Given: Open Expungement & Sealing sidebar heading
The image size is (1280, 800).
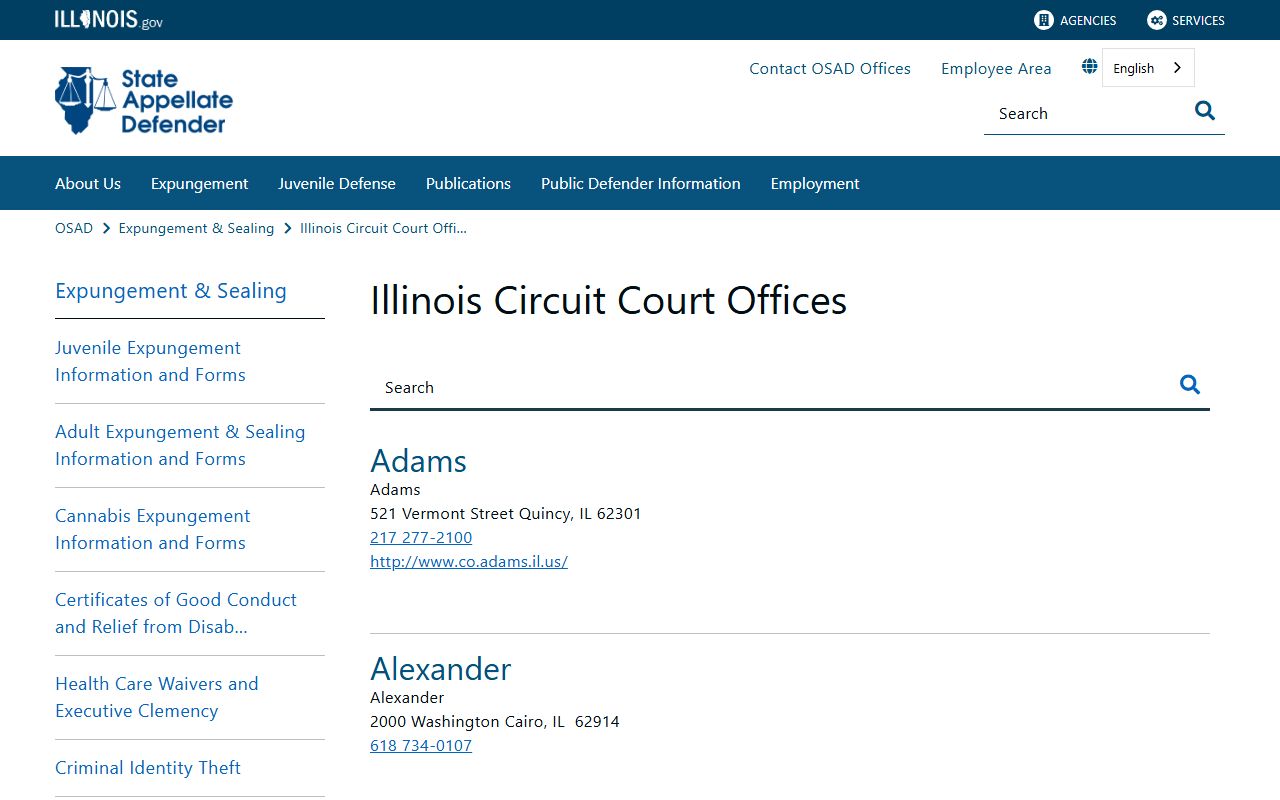Looking at the screenshot, I should coord(171,291).
